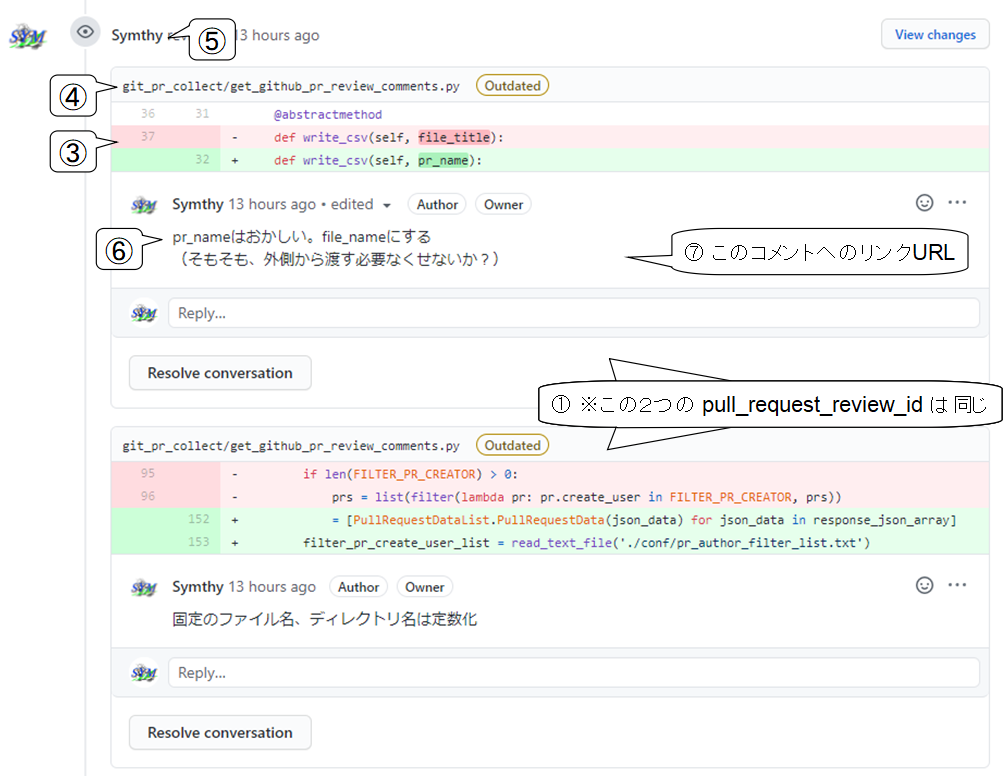1007x780 pixels.
Task: Click Reply field under pr_name comment
Action: click(x=574, y=313)
